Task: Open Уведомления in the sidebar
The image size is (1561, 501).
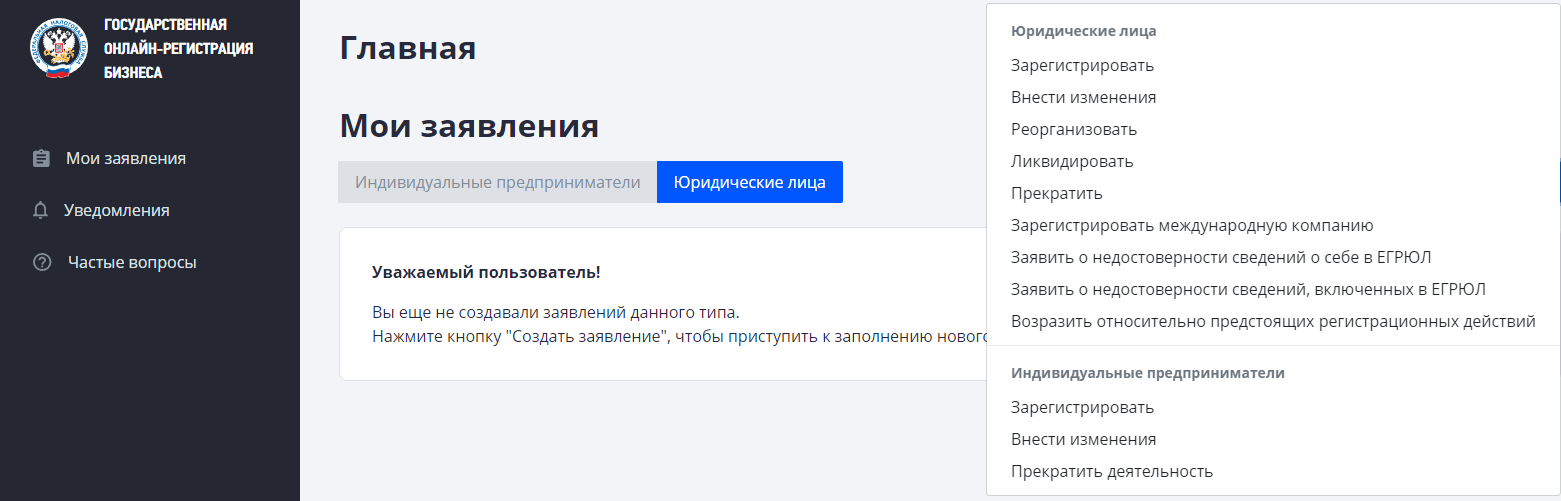Action: pyautogui.click(x=116, y=210)
